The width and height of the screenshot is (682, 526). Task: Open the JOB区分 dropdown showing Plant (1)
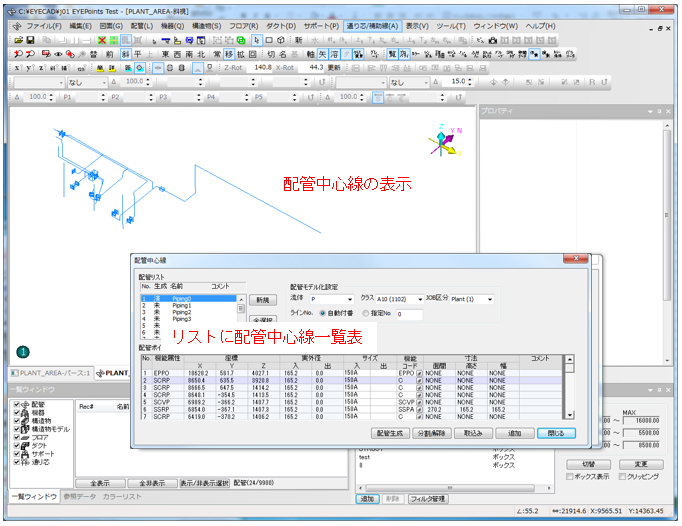472,299
